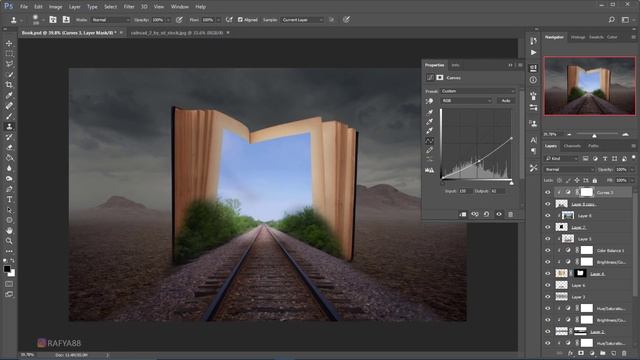Select edit points curve mode icon
This screenshot has height=360, width=640.
(x=429, y=141)
